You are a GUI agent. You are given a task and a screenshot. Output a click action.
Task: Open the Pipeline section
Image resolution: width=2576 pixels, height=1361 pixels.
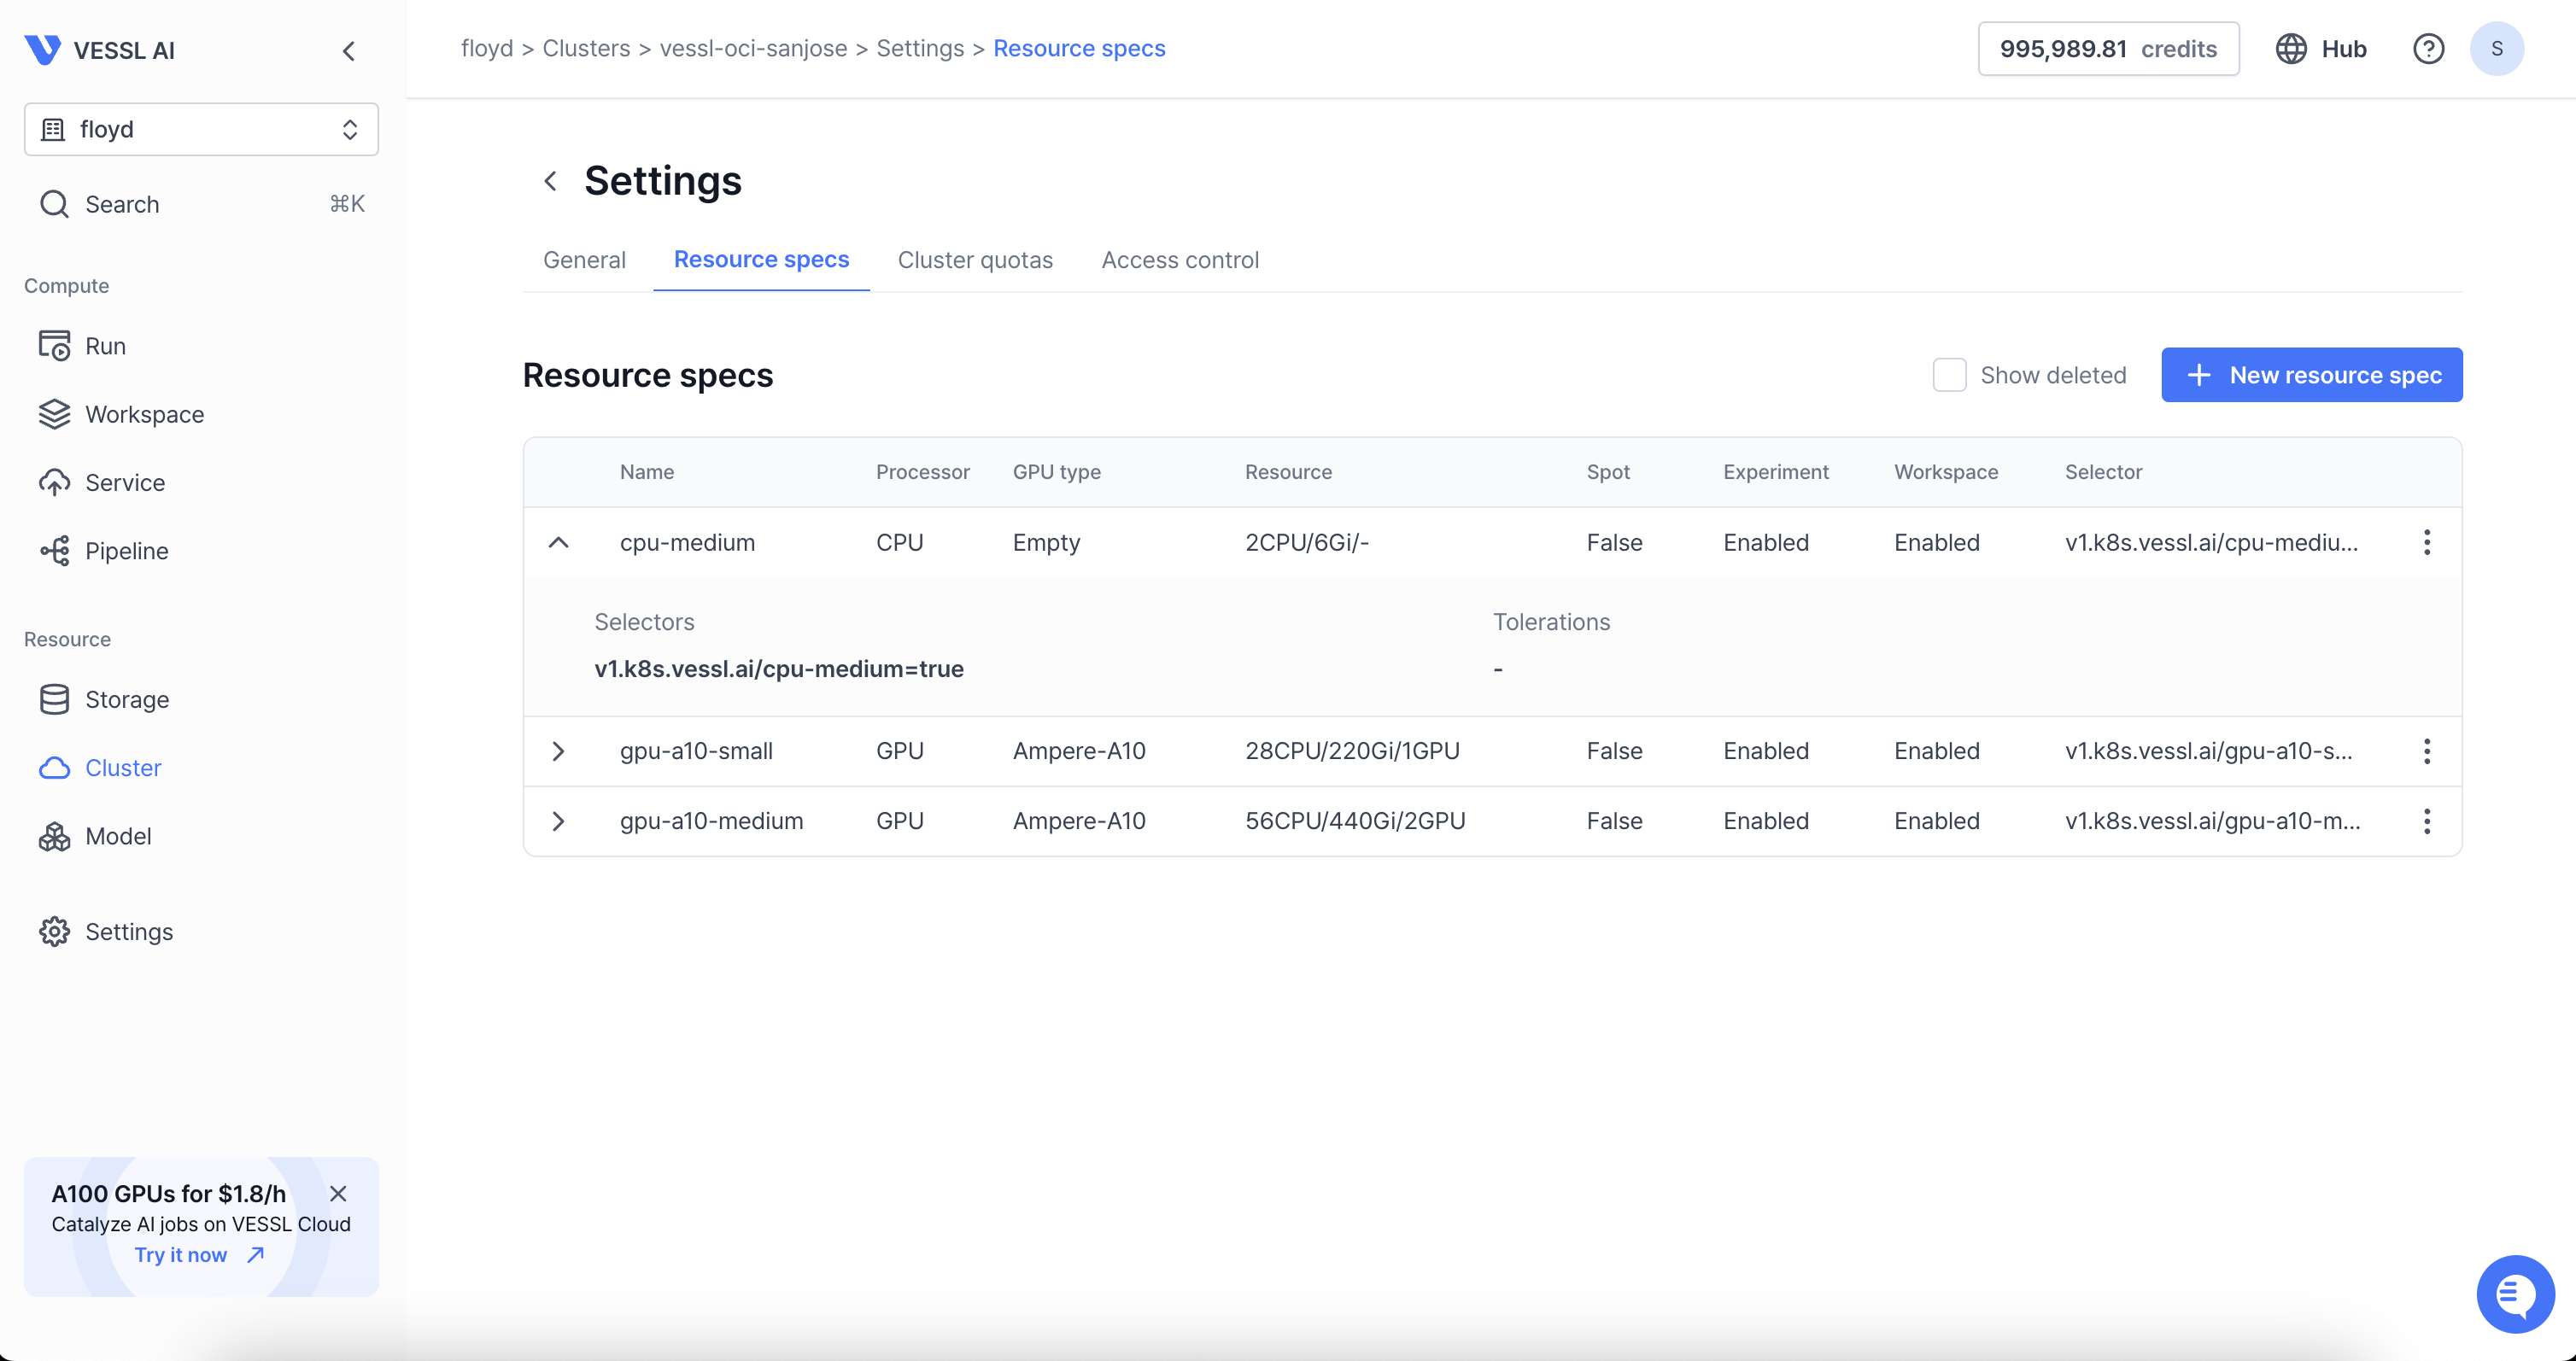[x=126, y=551]
